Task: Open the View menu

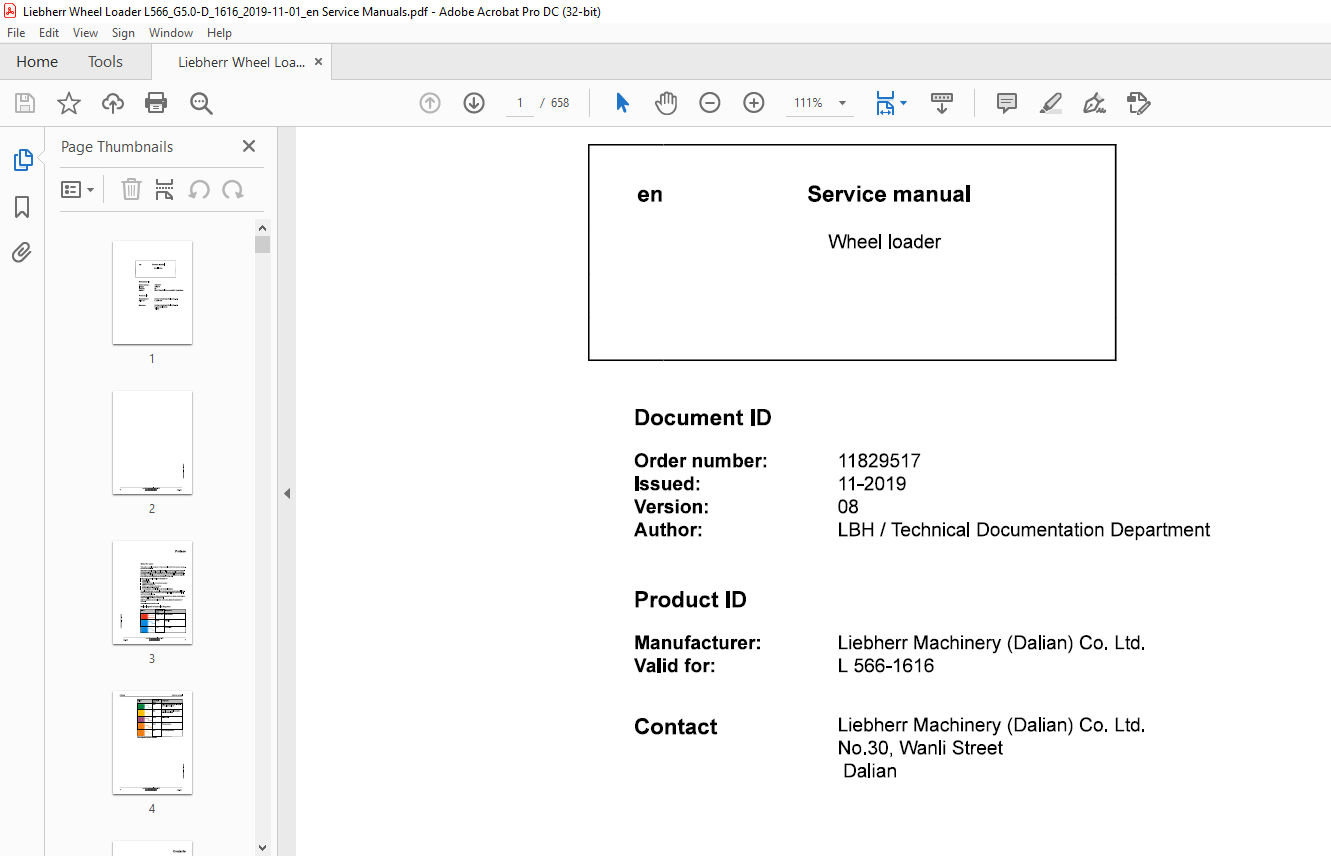Action: point(86,33)
